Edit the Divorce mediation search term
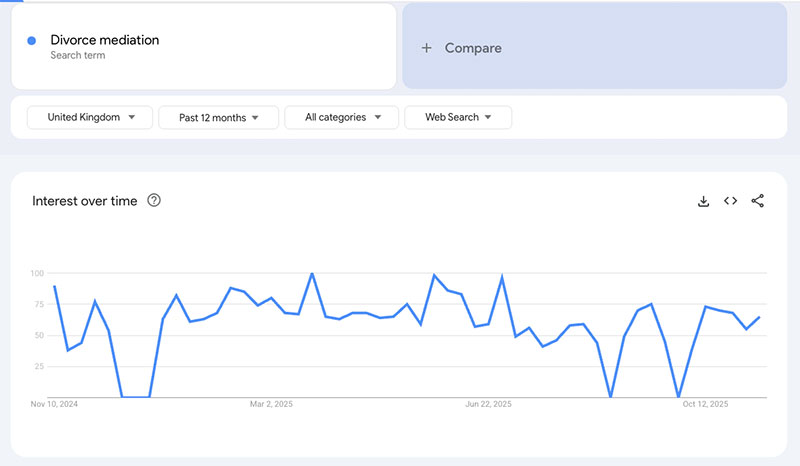The width and height of the screenshot is (800, 466). 105,40
